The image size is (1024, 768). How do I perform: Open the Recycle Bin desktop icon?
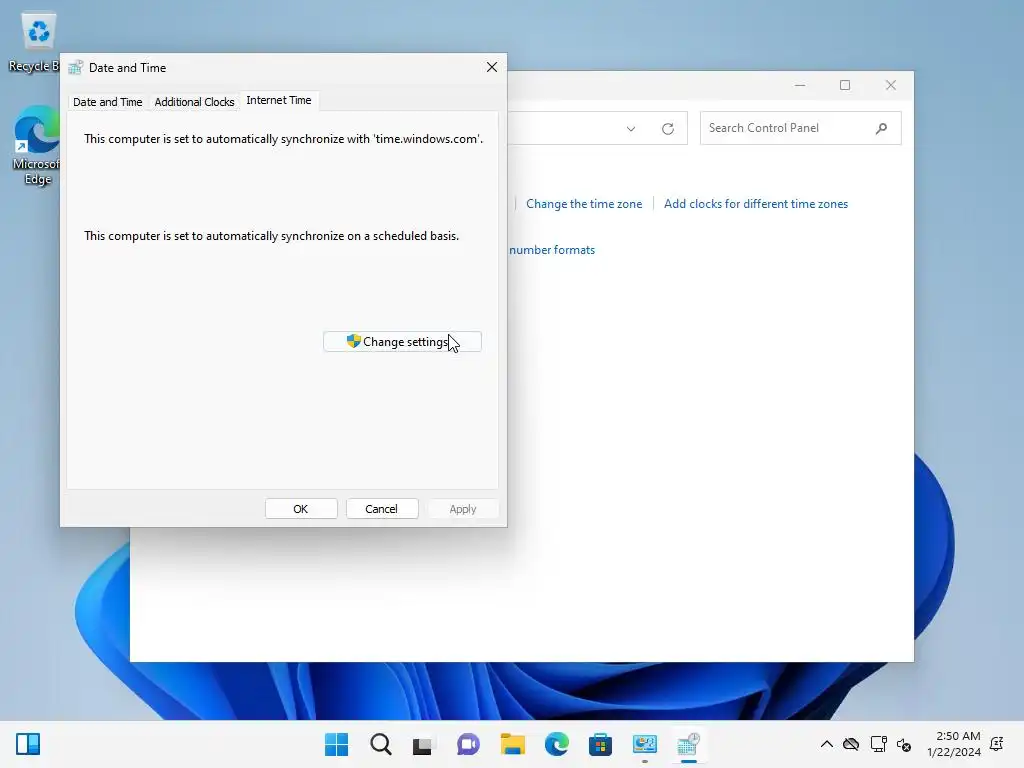point(36,43)
